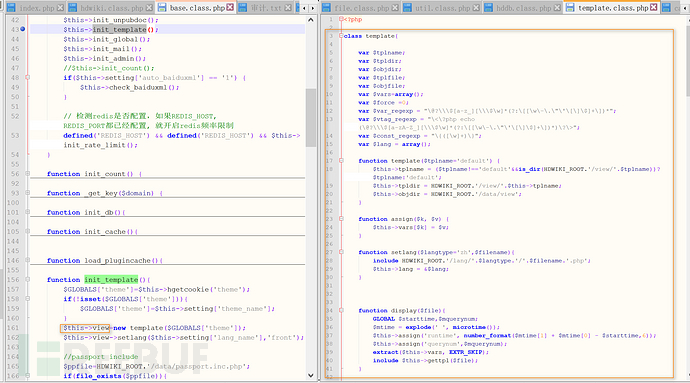Collapse the class template fold marker
The width and height of the screenshot is (690, 383).
click(x=341, y=36)
